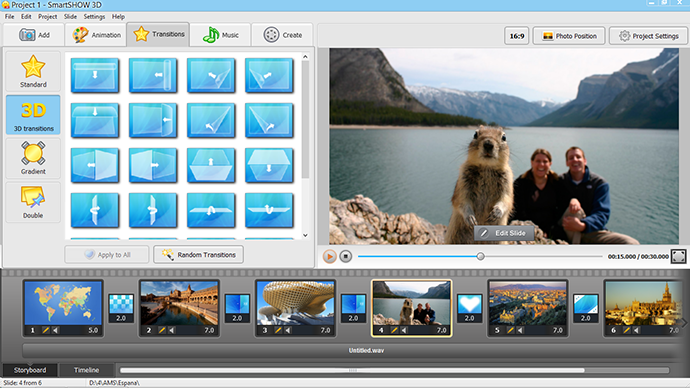
Task: Select the Standard transitions category
Action: (33, 71)
